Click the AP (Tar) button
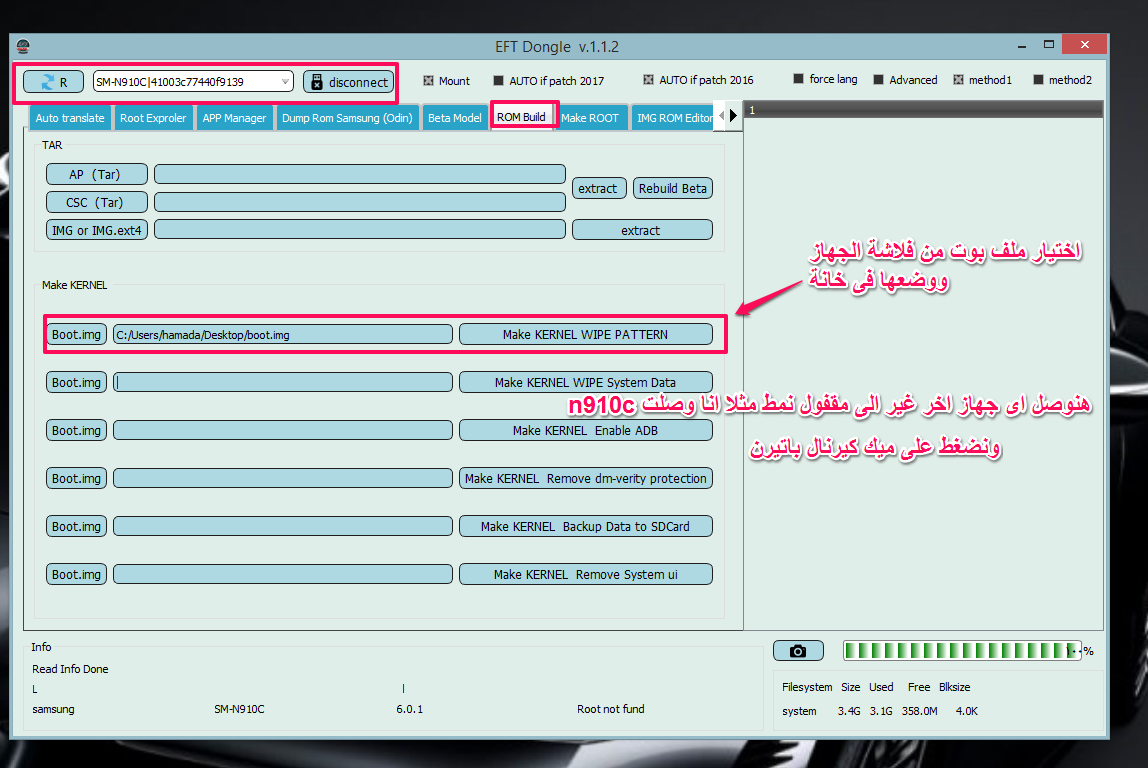This screenshot has width=1148, height=768. [x=97, y=174]
